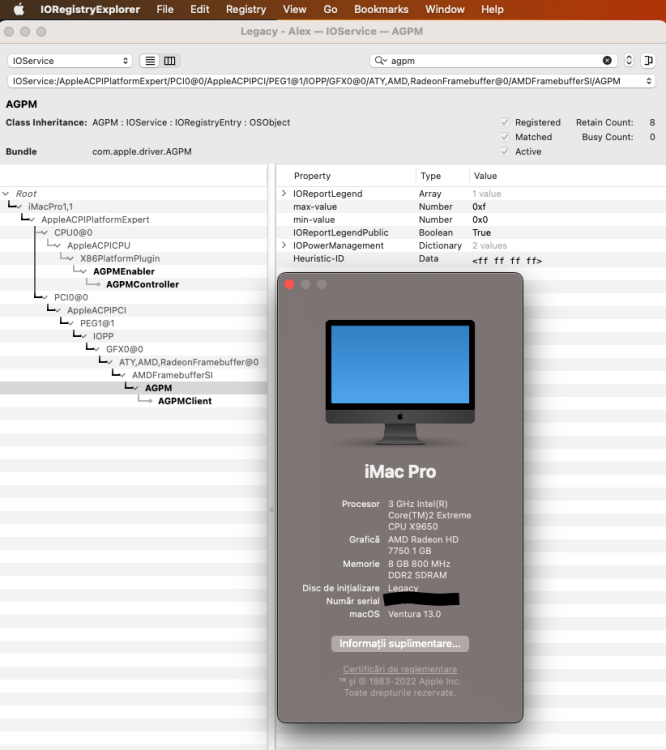Click Informații suplimentare button
Screen dimensions: 666x750
click(x=400, y=644)
